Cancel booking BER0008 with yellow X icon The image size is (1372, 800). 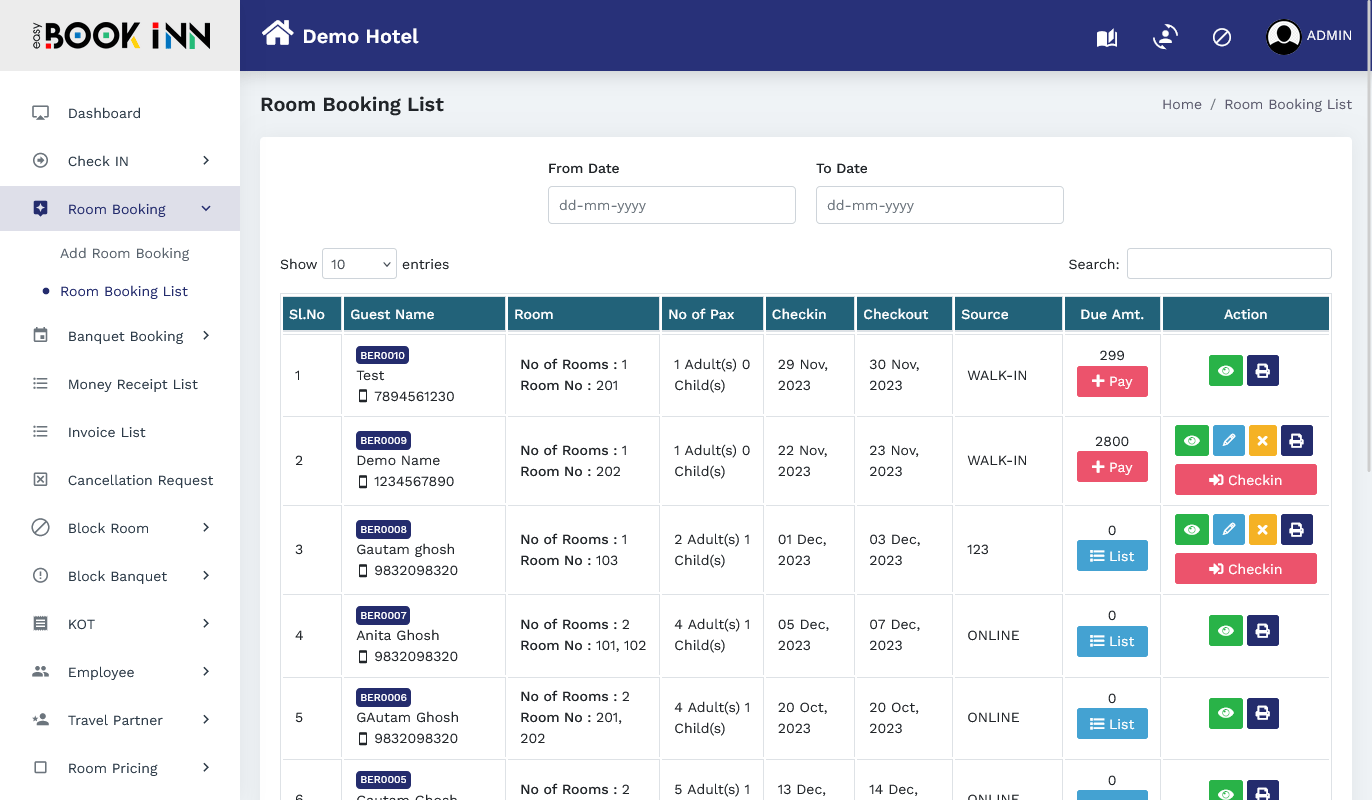(x=1262, y=530)
